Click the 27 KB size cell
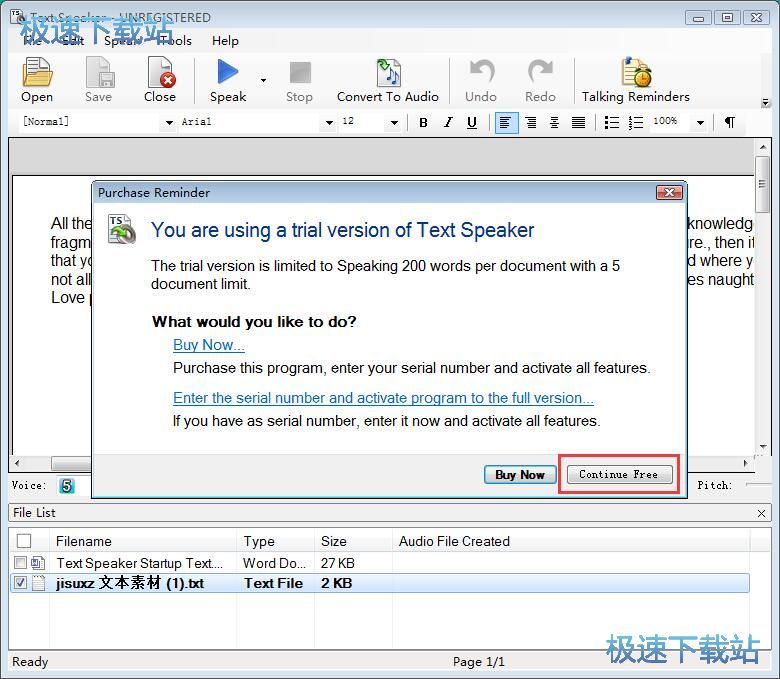 pyautogui.click(x=338, y=563)
